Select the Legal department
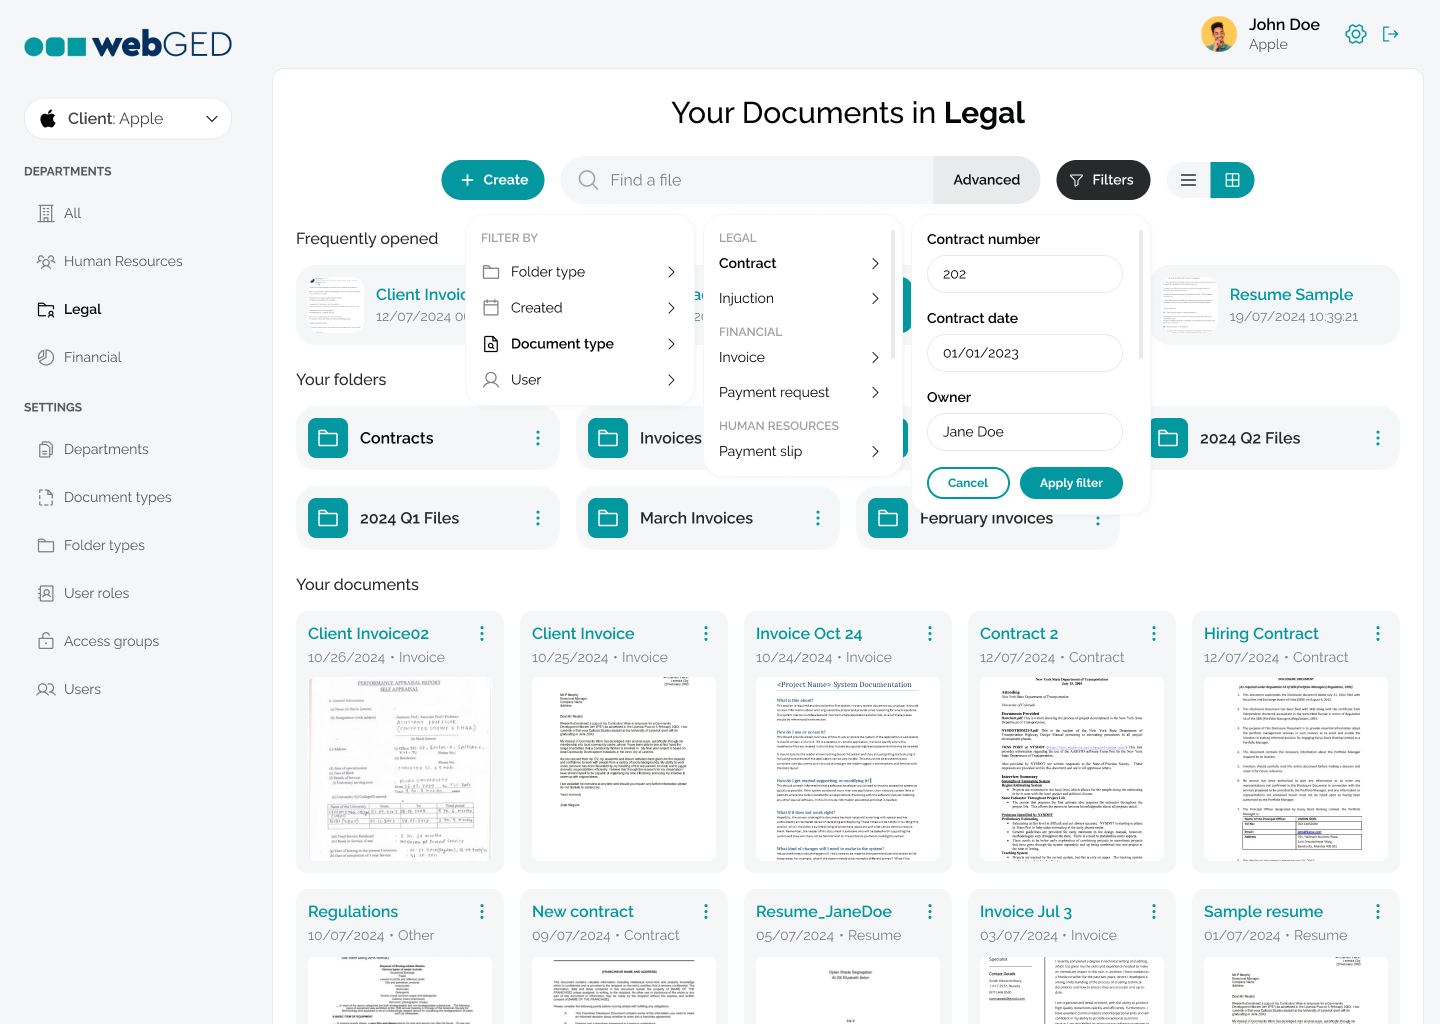 [x=70, y=309]
